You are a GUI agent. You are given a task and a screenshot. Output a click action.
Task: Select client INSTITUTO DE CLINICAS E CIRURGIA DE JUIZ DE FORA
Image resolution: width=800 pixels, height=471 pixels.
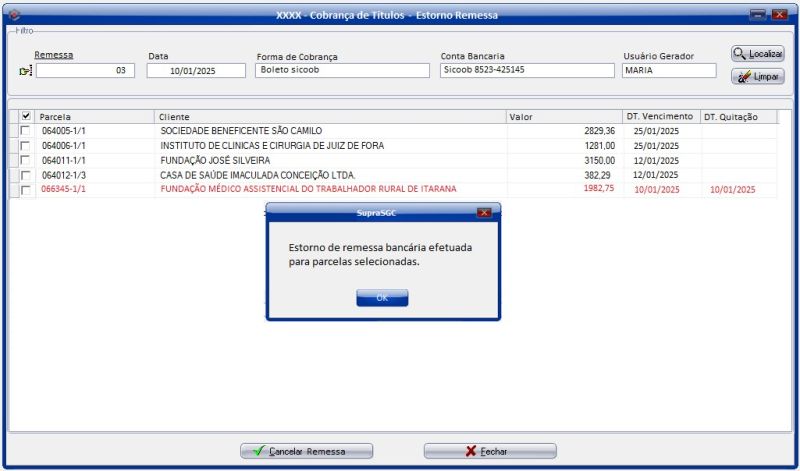pos(272,146)
